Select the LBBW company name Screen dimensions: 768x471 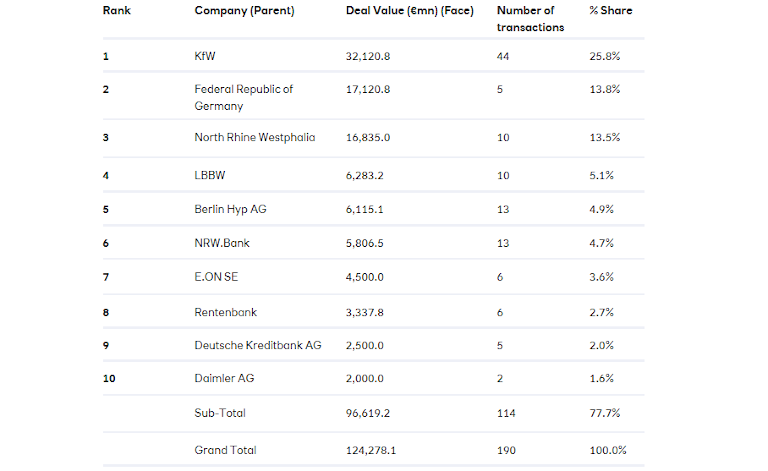click(x=210, y=177)
